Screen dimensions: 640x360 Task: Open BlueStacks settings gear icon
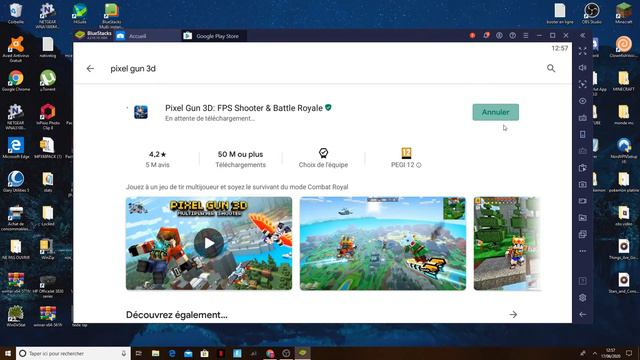[582, 298]
